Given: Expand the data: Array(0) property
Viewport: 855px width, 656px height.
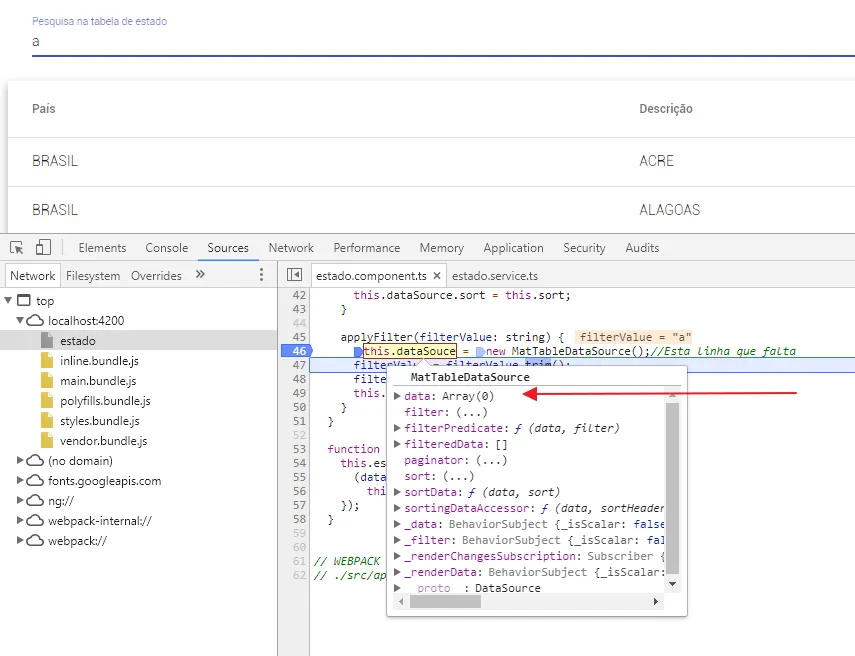Looking at the screenshot, I should pyautogui.click(x=398, y=397).
